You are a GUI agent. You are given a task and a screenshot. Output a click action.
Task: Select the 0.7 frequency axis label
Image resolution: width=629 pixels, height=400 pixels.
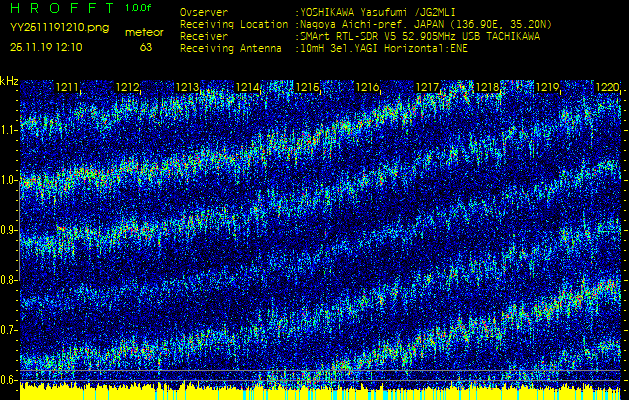pyautogui.click(x=9, y=330)
